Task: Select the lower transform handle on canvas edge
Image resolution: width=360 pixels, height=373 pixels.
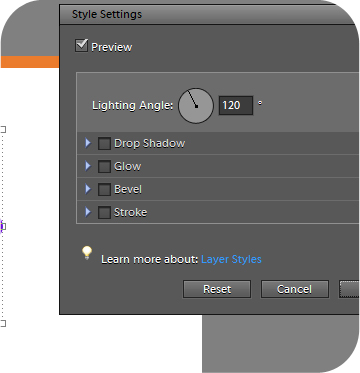Action: pos(3,323)
